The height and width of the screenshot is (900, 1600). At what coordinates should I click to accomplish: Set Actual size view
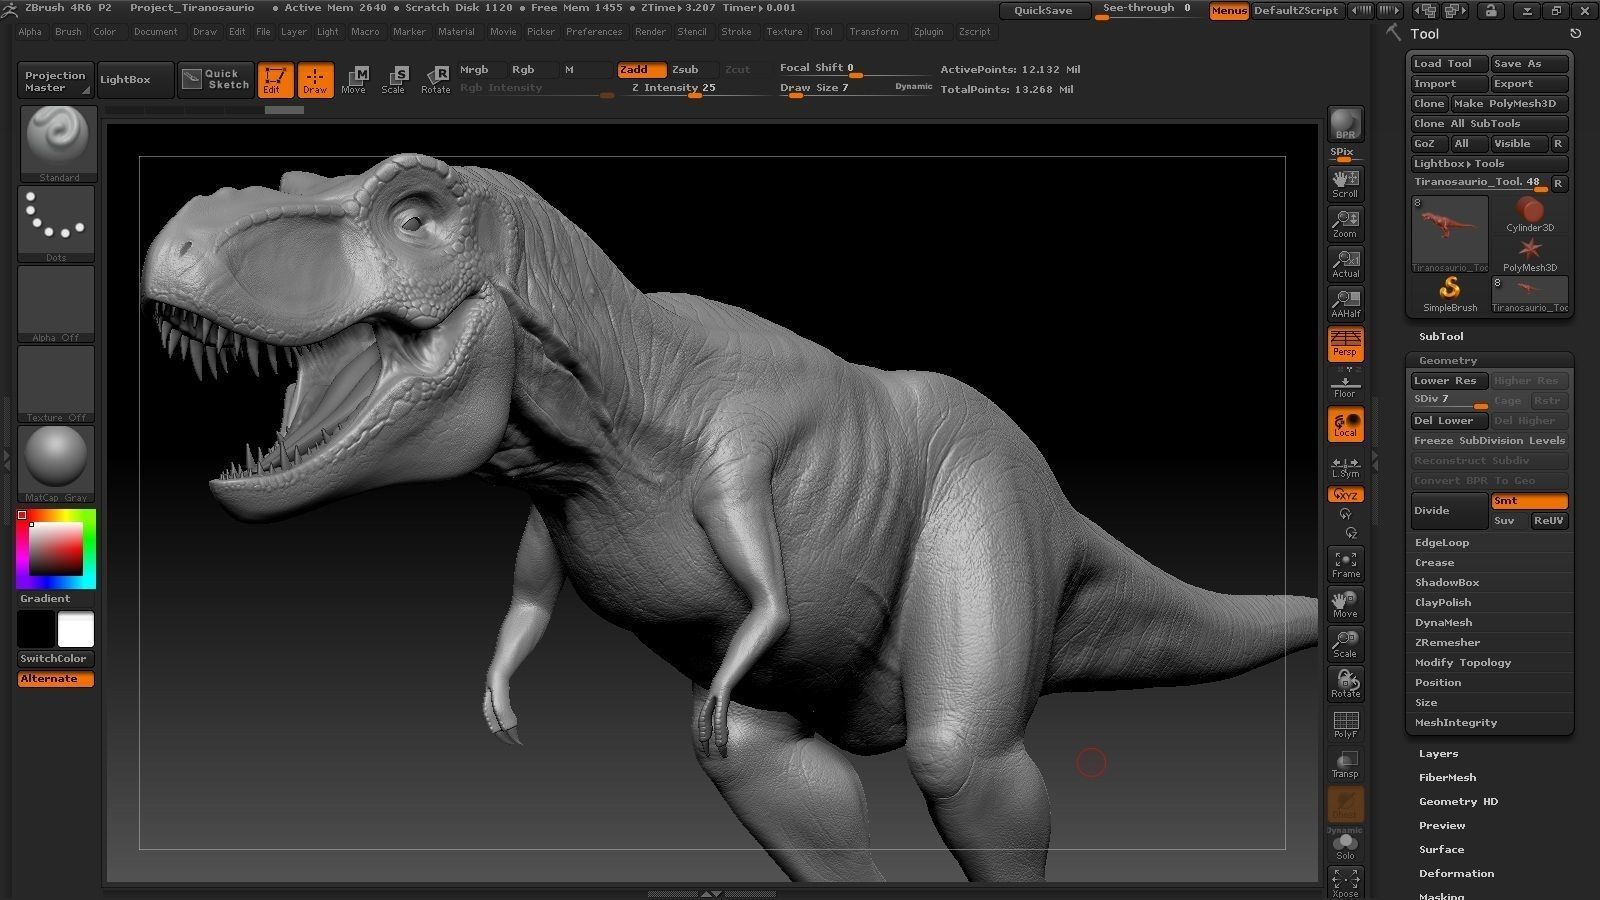(1345, 263)
